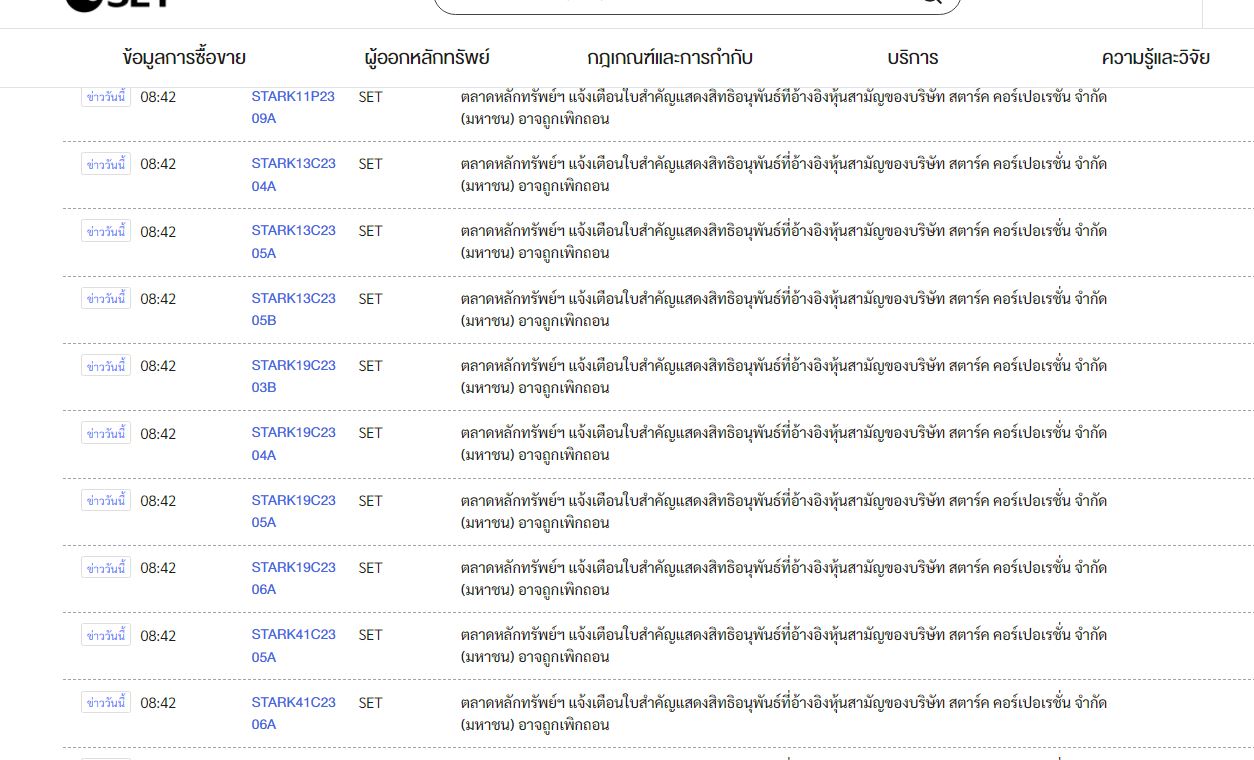Click the ข่าววันนี้ badge on STARK11P2309A row
This screenshot has width=1254, height=760.
[106, 97]
